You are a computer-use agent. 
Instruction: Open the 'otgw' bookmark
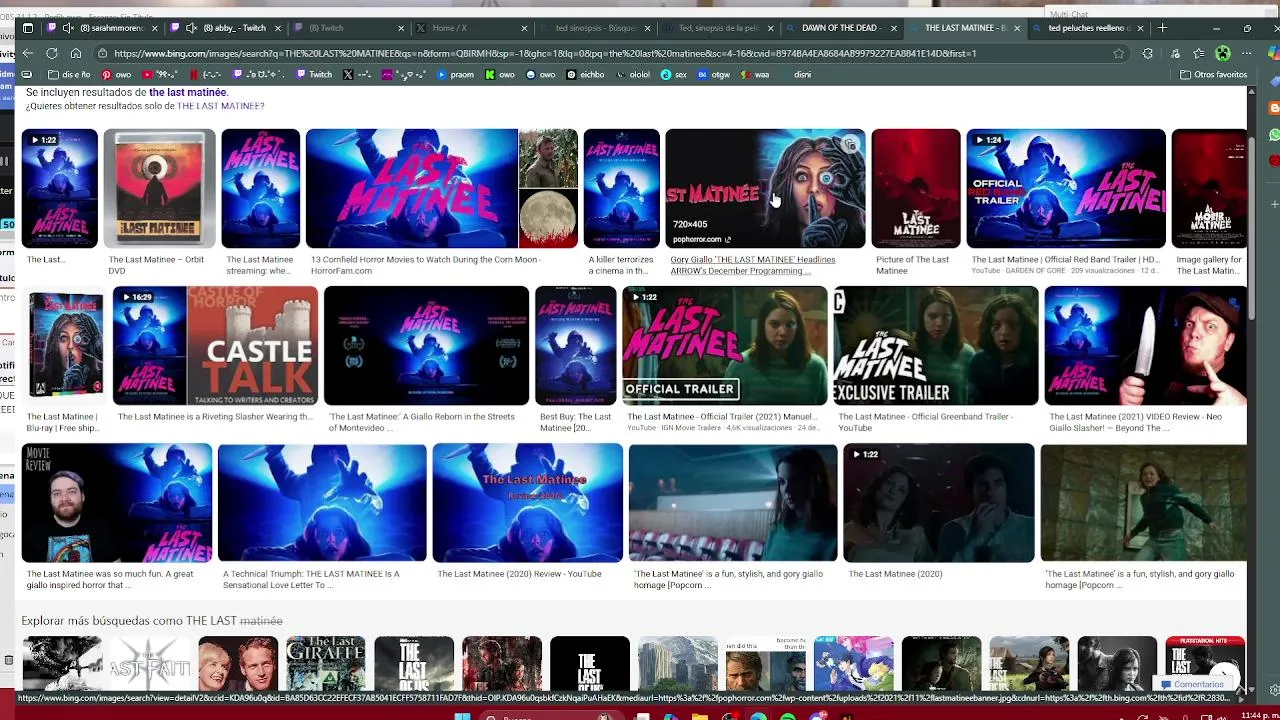[x=714, y=74]
